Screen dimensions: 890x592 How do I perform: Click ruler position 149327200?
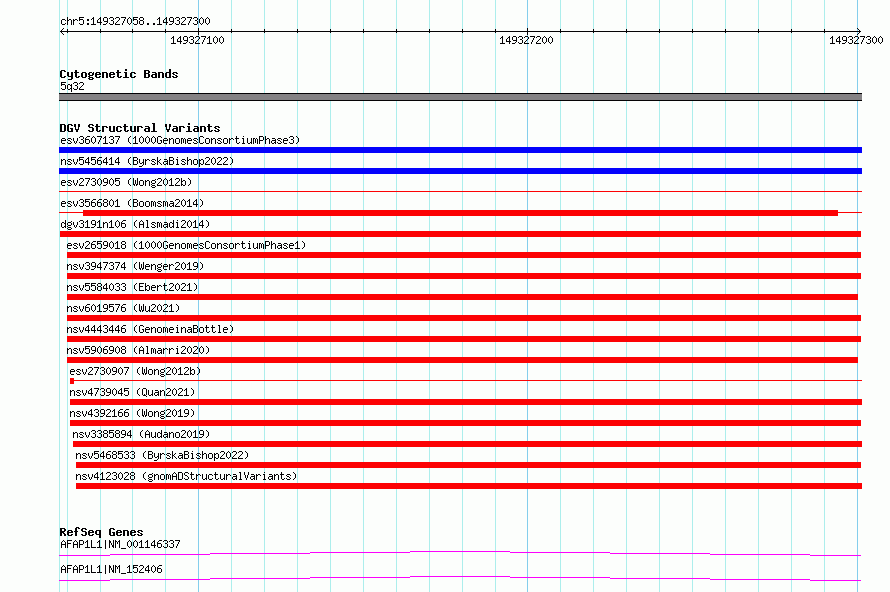click(x=526, y=40)
